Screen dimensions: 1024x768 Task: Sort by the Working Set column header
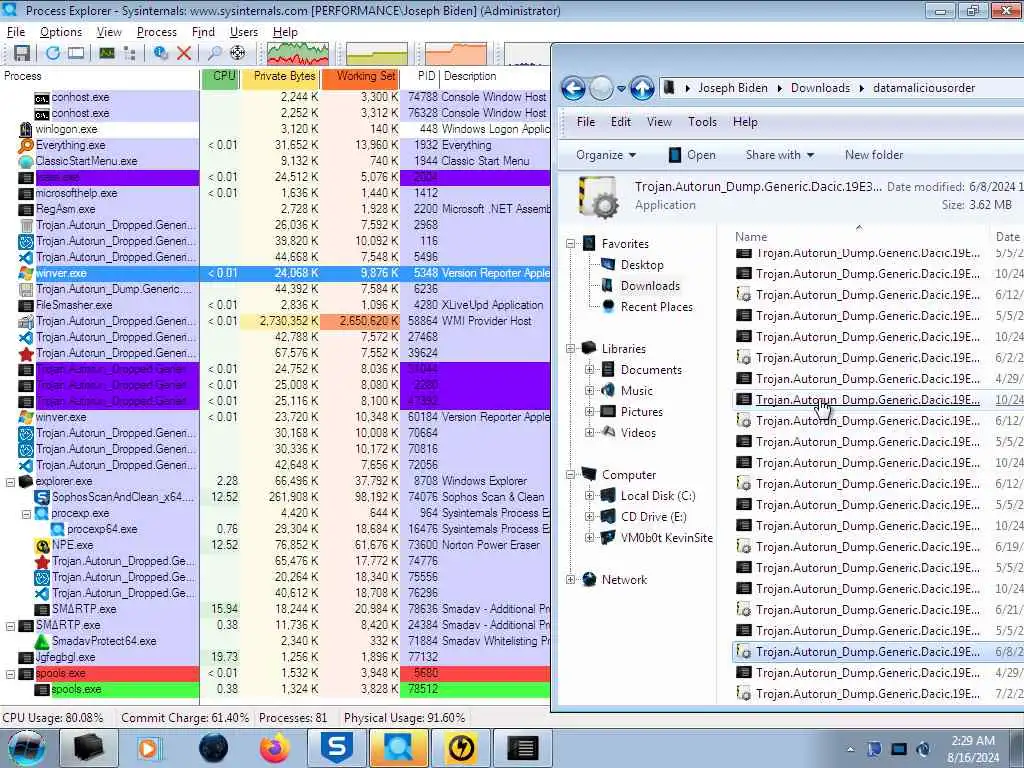point(360,76)
